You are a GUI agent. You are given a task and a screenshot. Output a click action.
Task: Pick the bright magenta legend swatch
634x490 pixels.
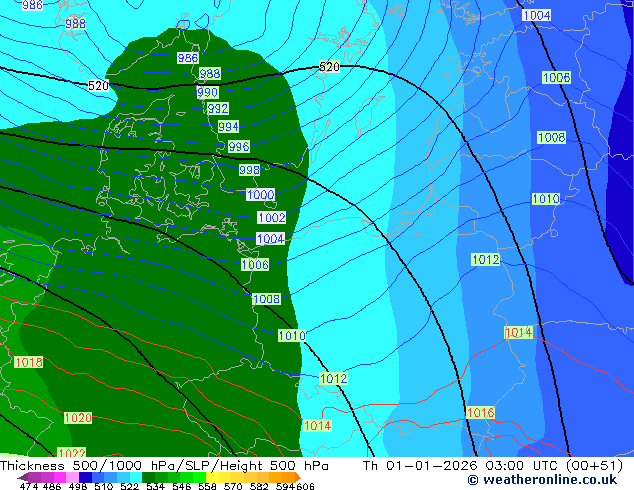coord(60,477)
